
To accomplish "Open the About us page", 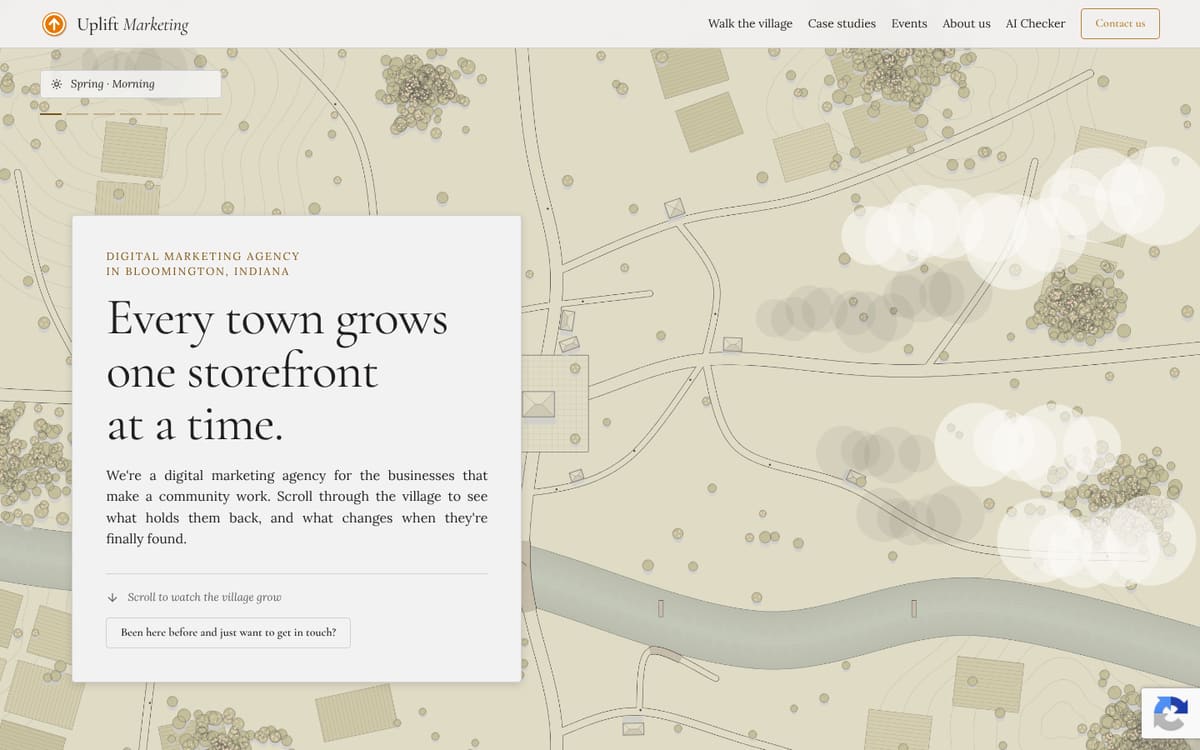I will point(966,24).
